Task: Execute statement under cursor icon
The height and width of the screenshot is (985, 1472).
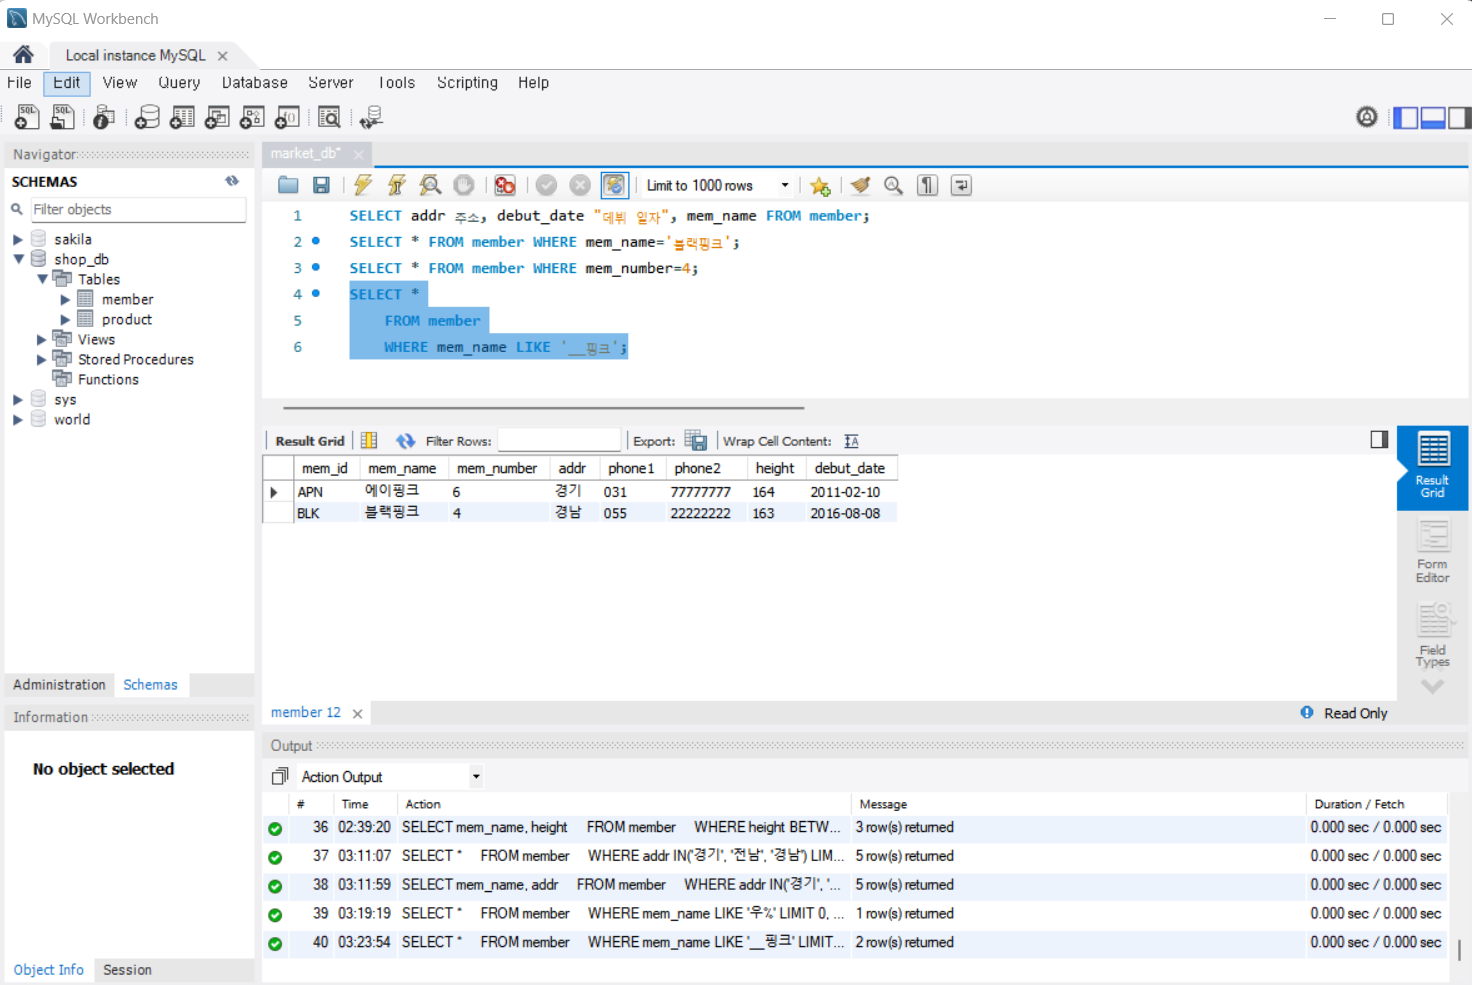Action: click(397, 185)
